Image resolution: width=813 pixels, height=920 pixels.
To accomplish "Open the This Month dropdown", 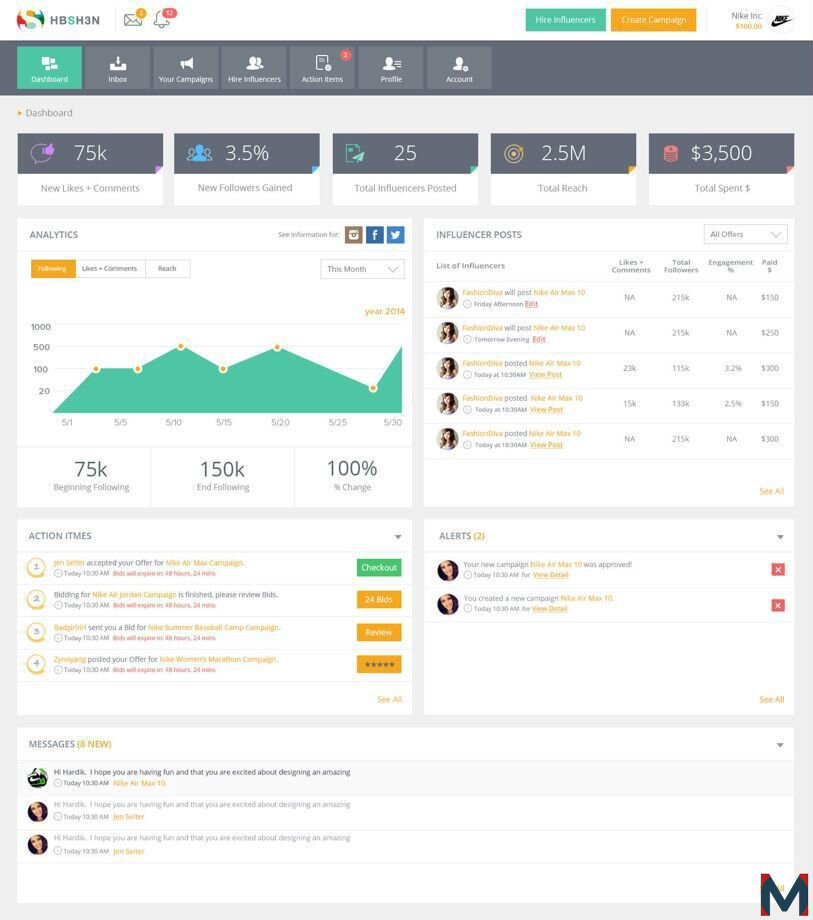I will (x=362, y=269).
